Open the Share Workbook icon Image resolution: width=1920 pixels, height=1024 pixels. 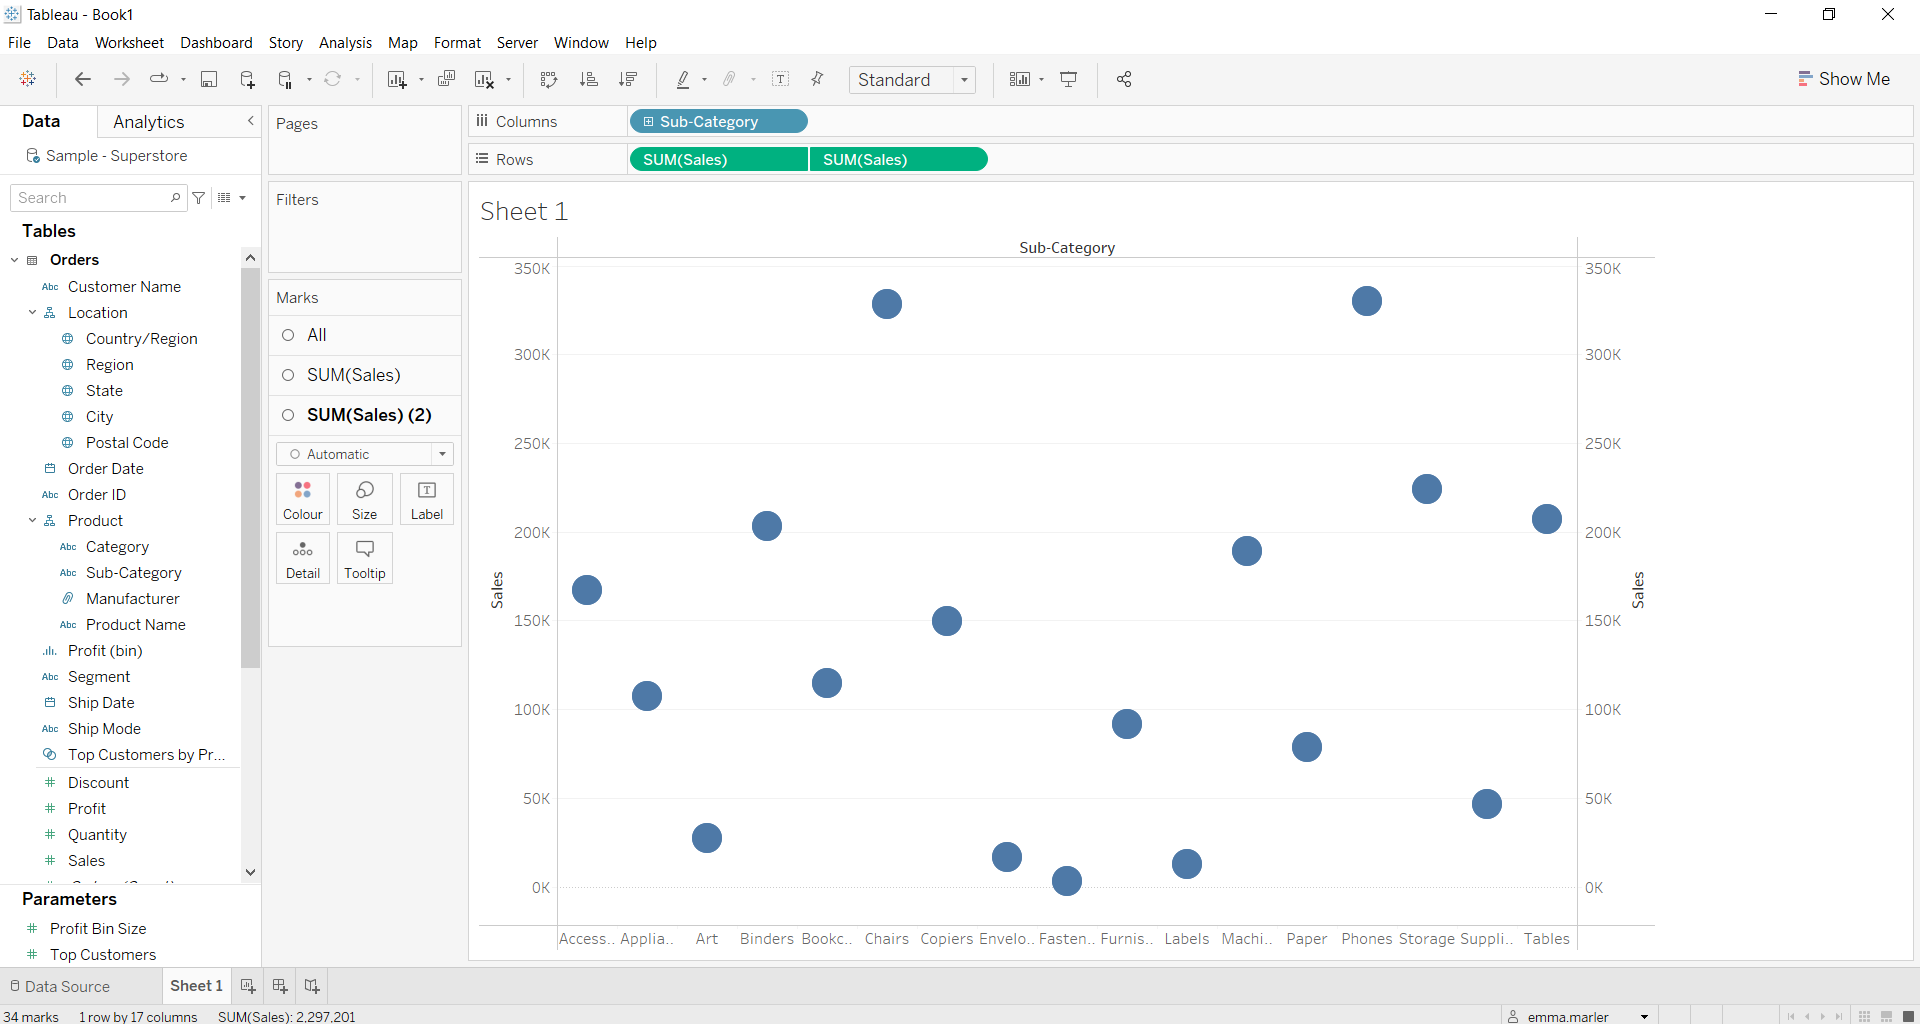click(x=1123, y=79)
